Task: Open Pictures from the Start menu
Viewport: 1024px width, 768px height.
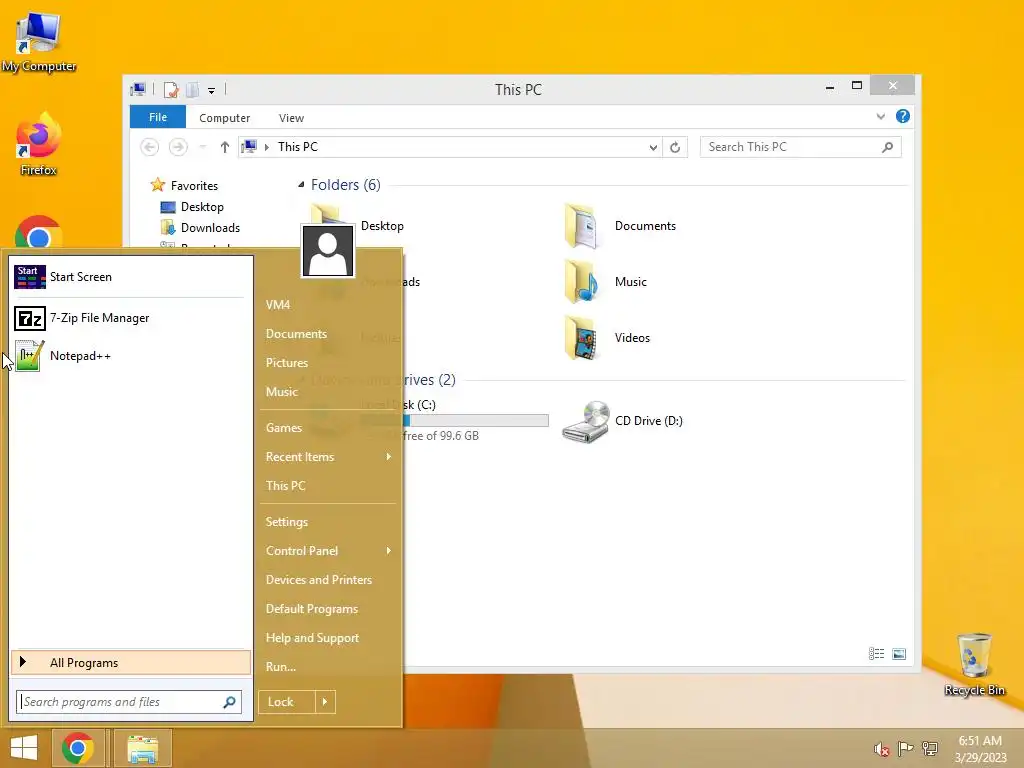Action: [287, 363]
